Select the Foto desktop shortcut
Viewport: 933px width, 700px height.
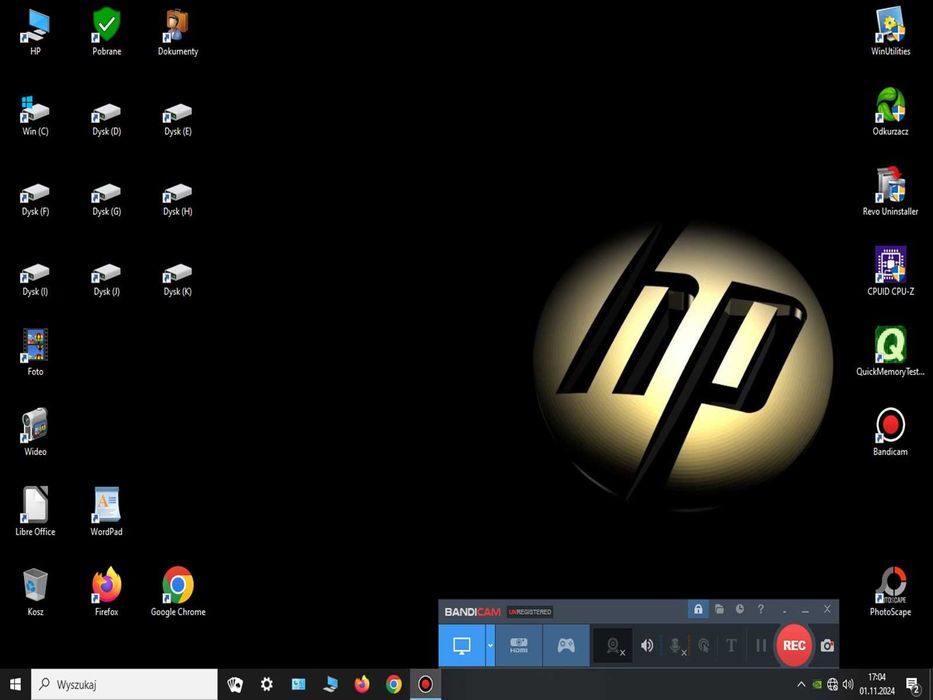[x=35, y=352]
